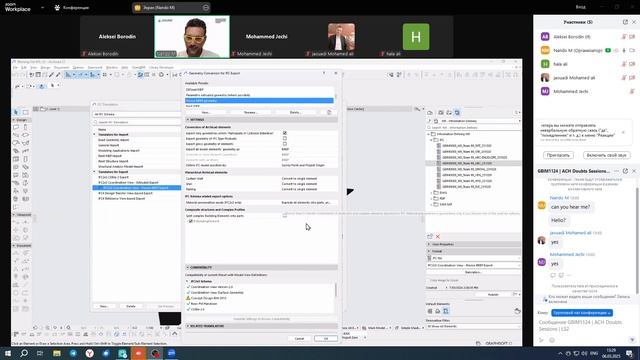Select IFC2x3 COBie 2 Export translator
This screenshot has width=640, height=360.
(113, 177)
